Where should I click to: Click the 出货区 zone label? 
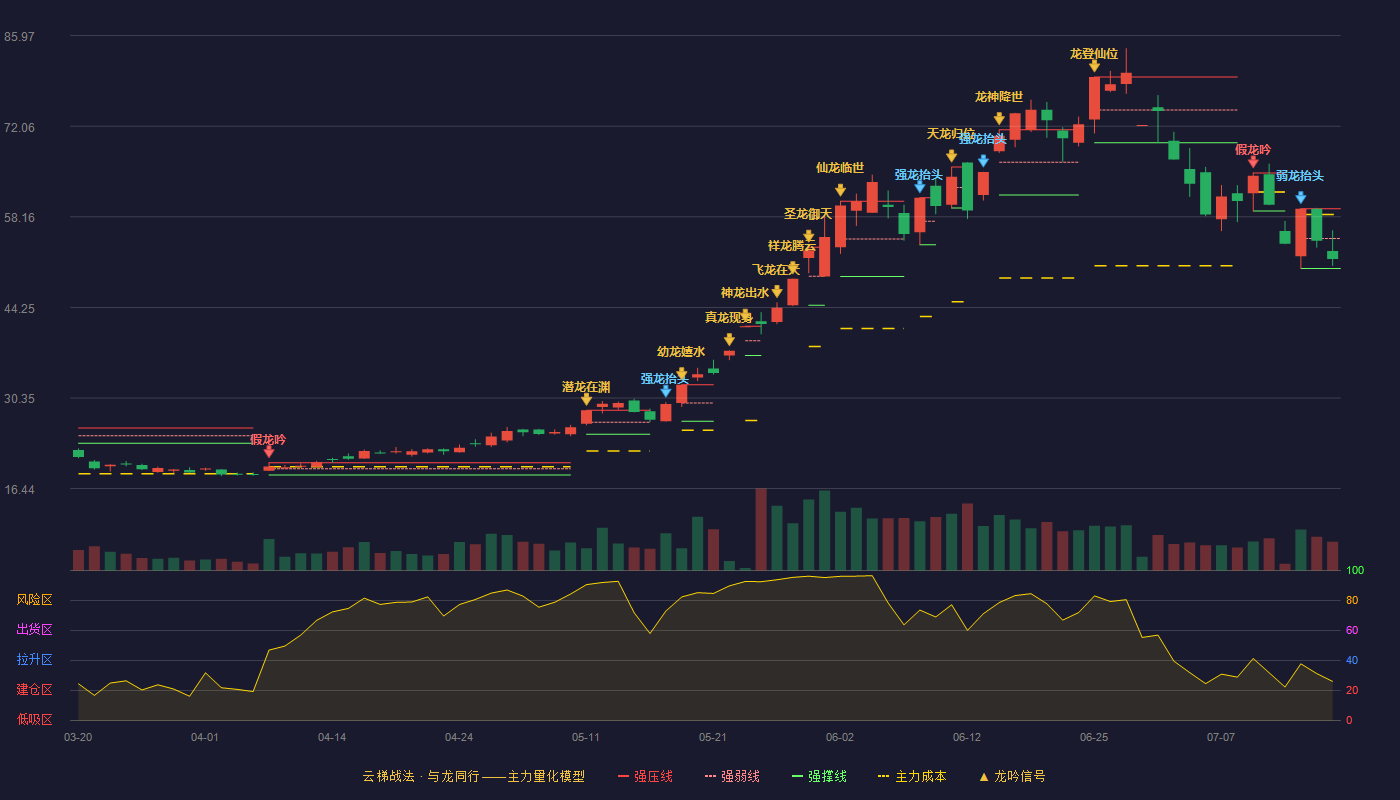35,630
